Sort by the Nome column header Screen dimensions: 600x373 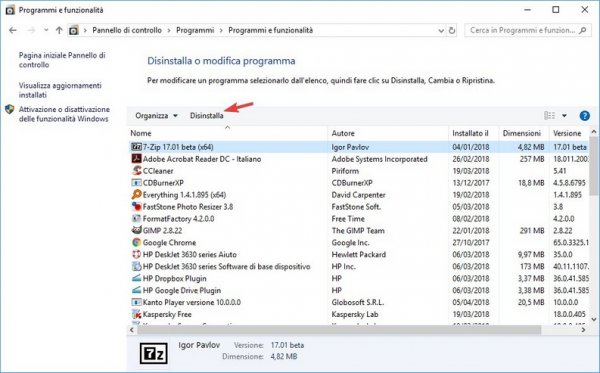coord(227,133)
